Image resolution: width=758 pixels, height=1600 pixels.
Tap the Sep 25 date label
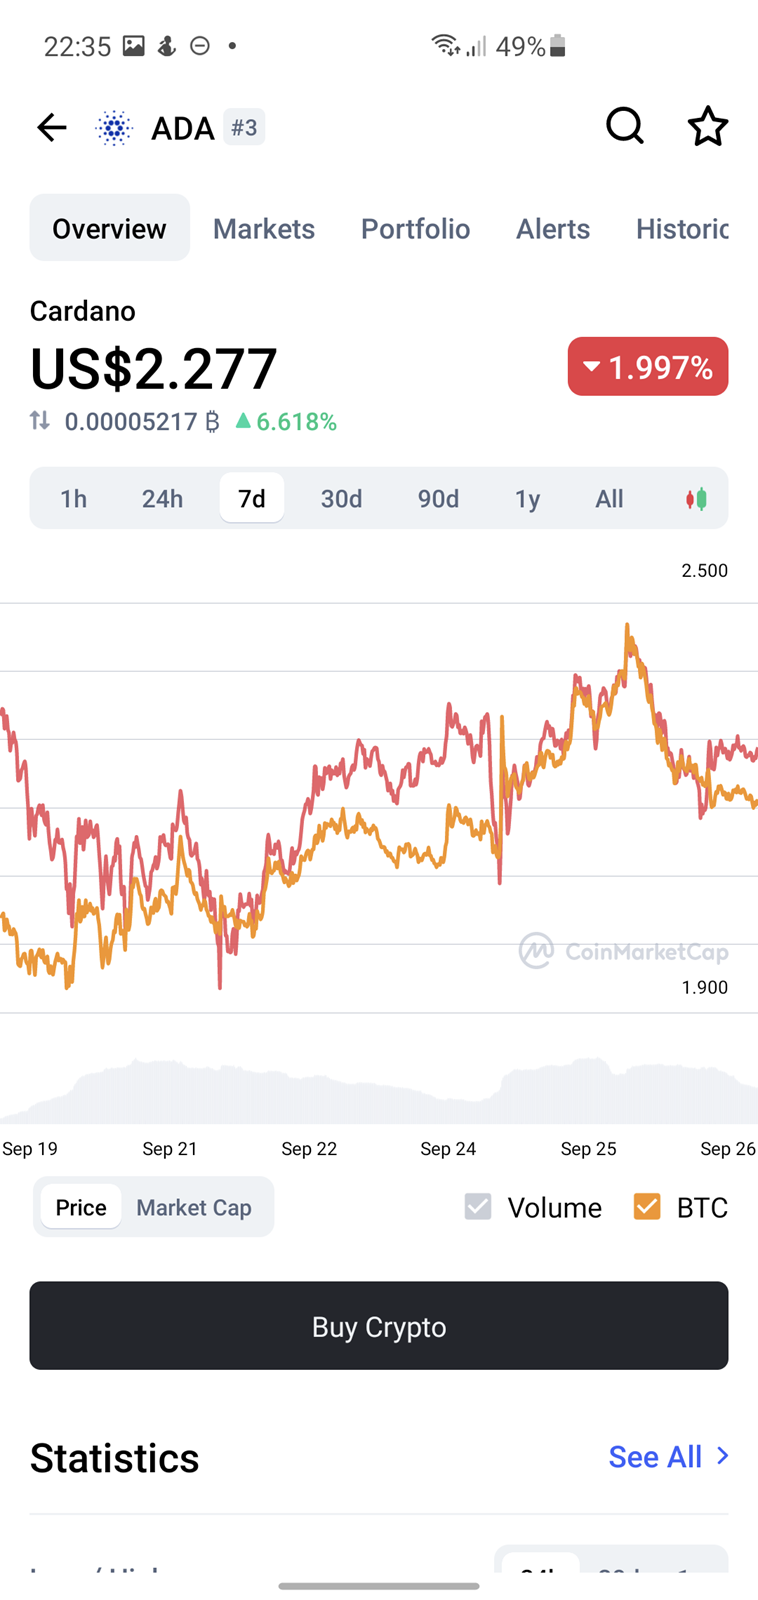click(588, 1148)
